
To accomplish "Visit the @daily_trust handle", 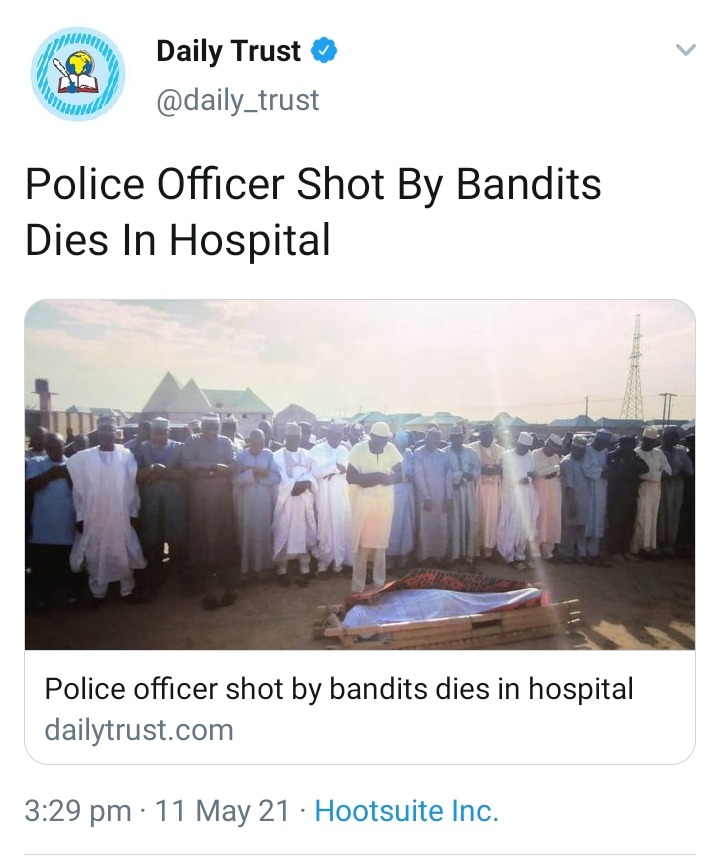I will click(237, 100).
